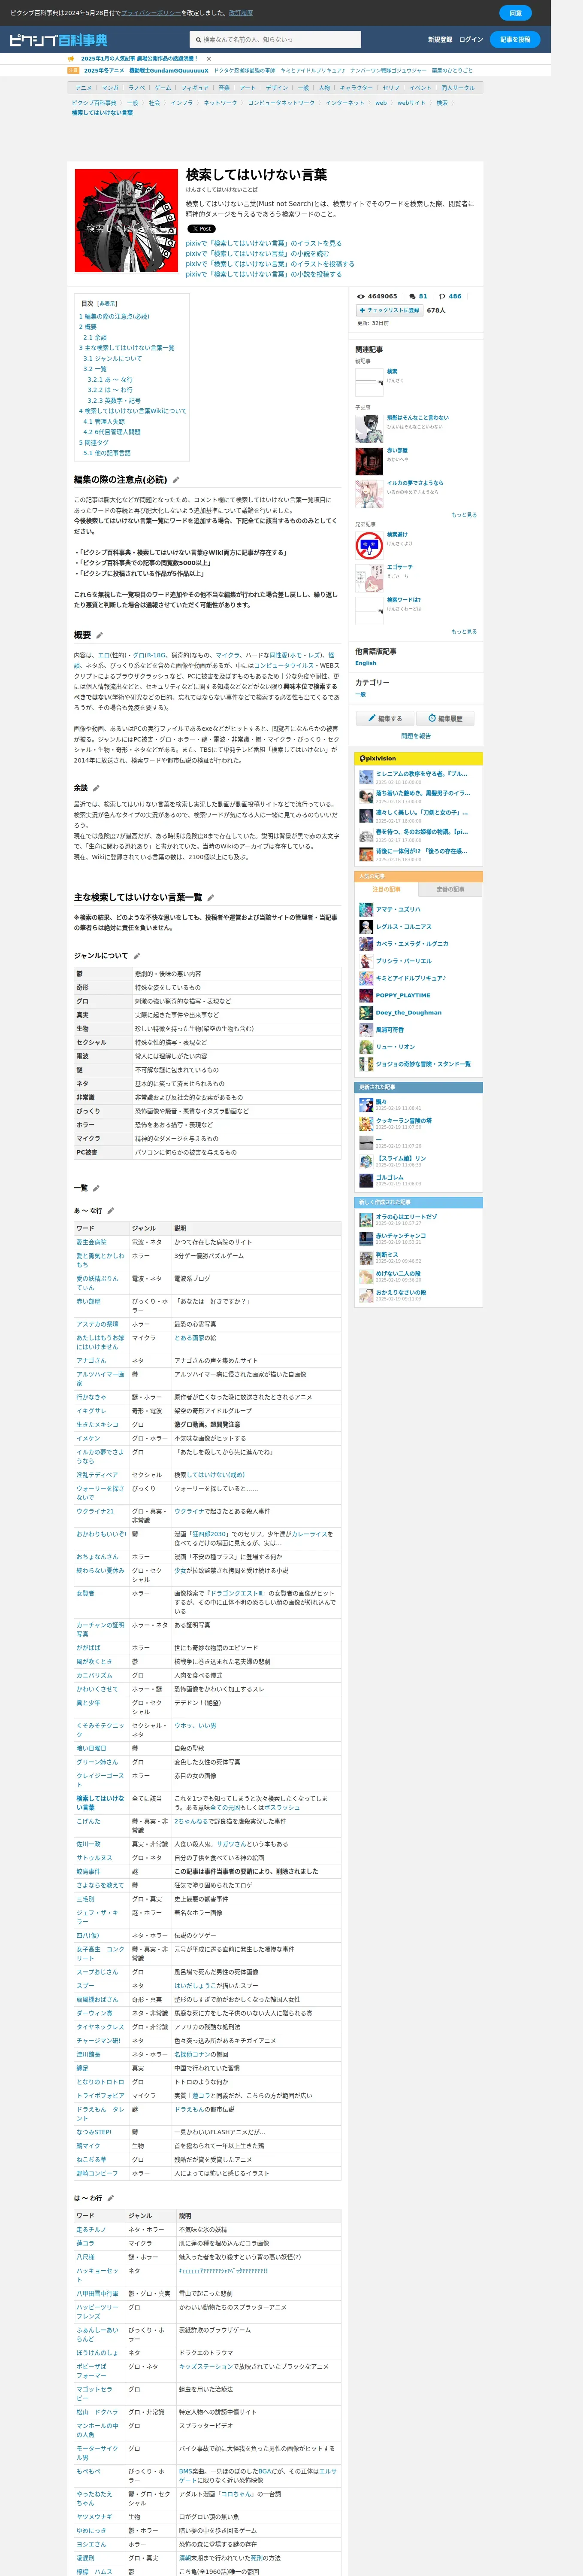The image size is (583, 2576).
Task: Click もっと見る under 兄弟記事
Action: point(464,632)
